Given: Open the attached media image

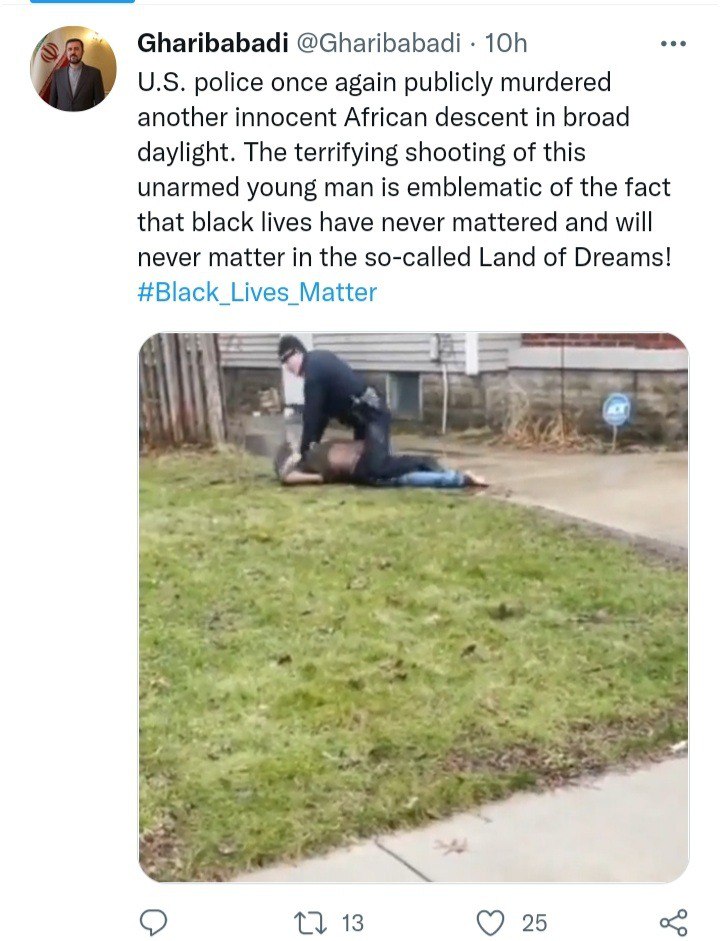Looking at the screenshot, I should click(x=414, y=607).
